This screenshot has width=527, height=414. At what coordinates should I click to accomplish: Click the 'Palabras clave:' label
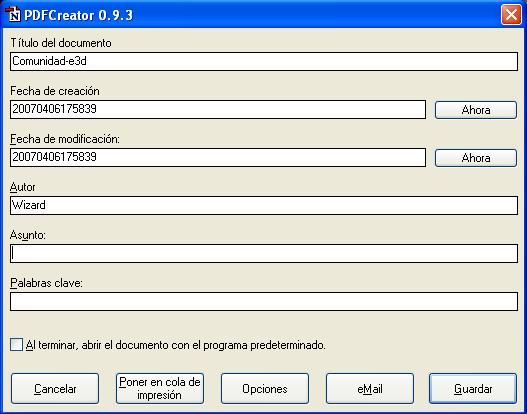(46, 283)
